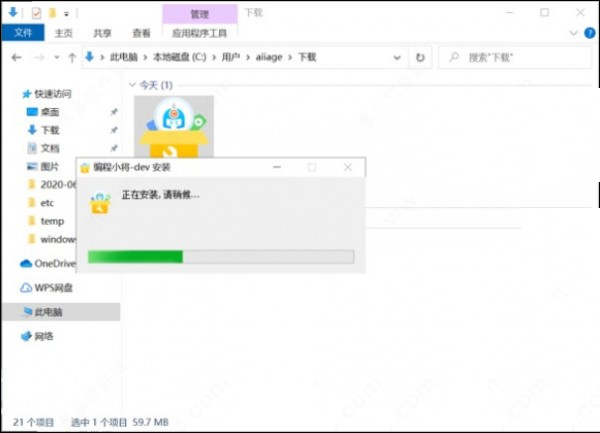Click the 正在安装, 请稍候... text

point(160,195)
